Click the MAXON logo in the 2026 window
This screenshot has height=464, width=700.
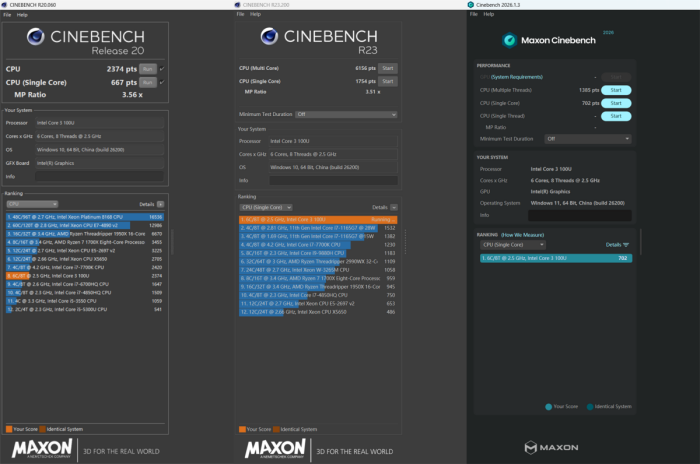(551, 447)
